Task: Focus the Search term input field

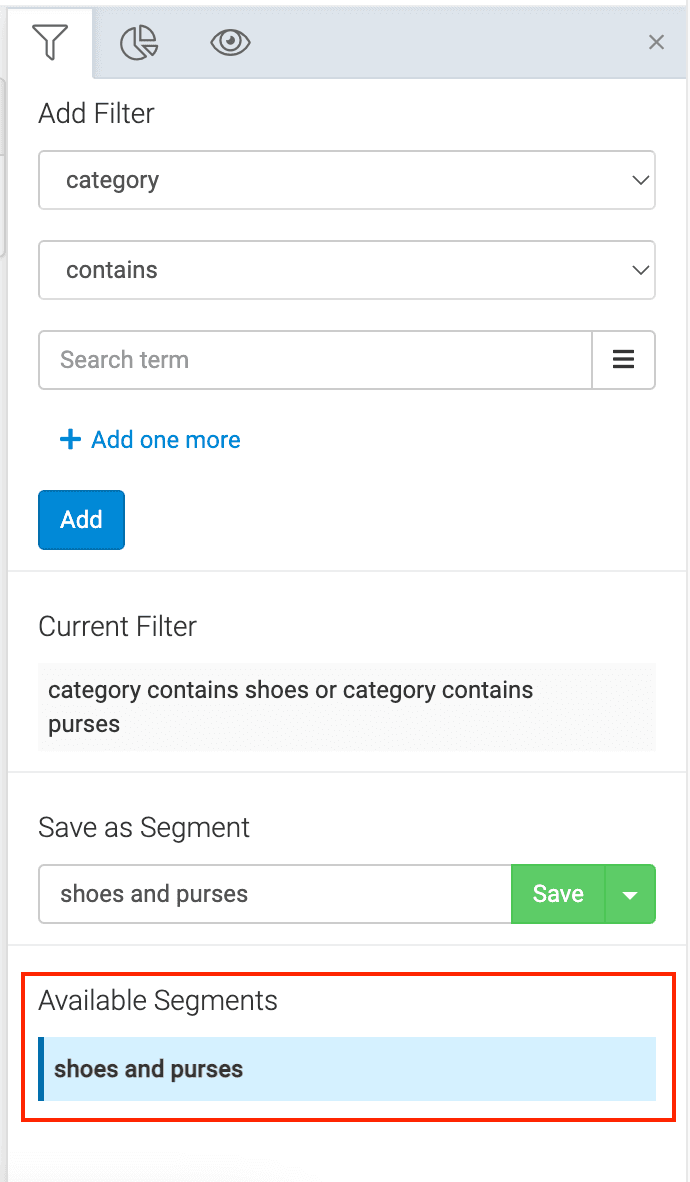Action: coord(315,360)
